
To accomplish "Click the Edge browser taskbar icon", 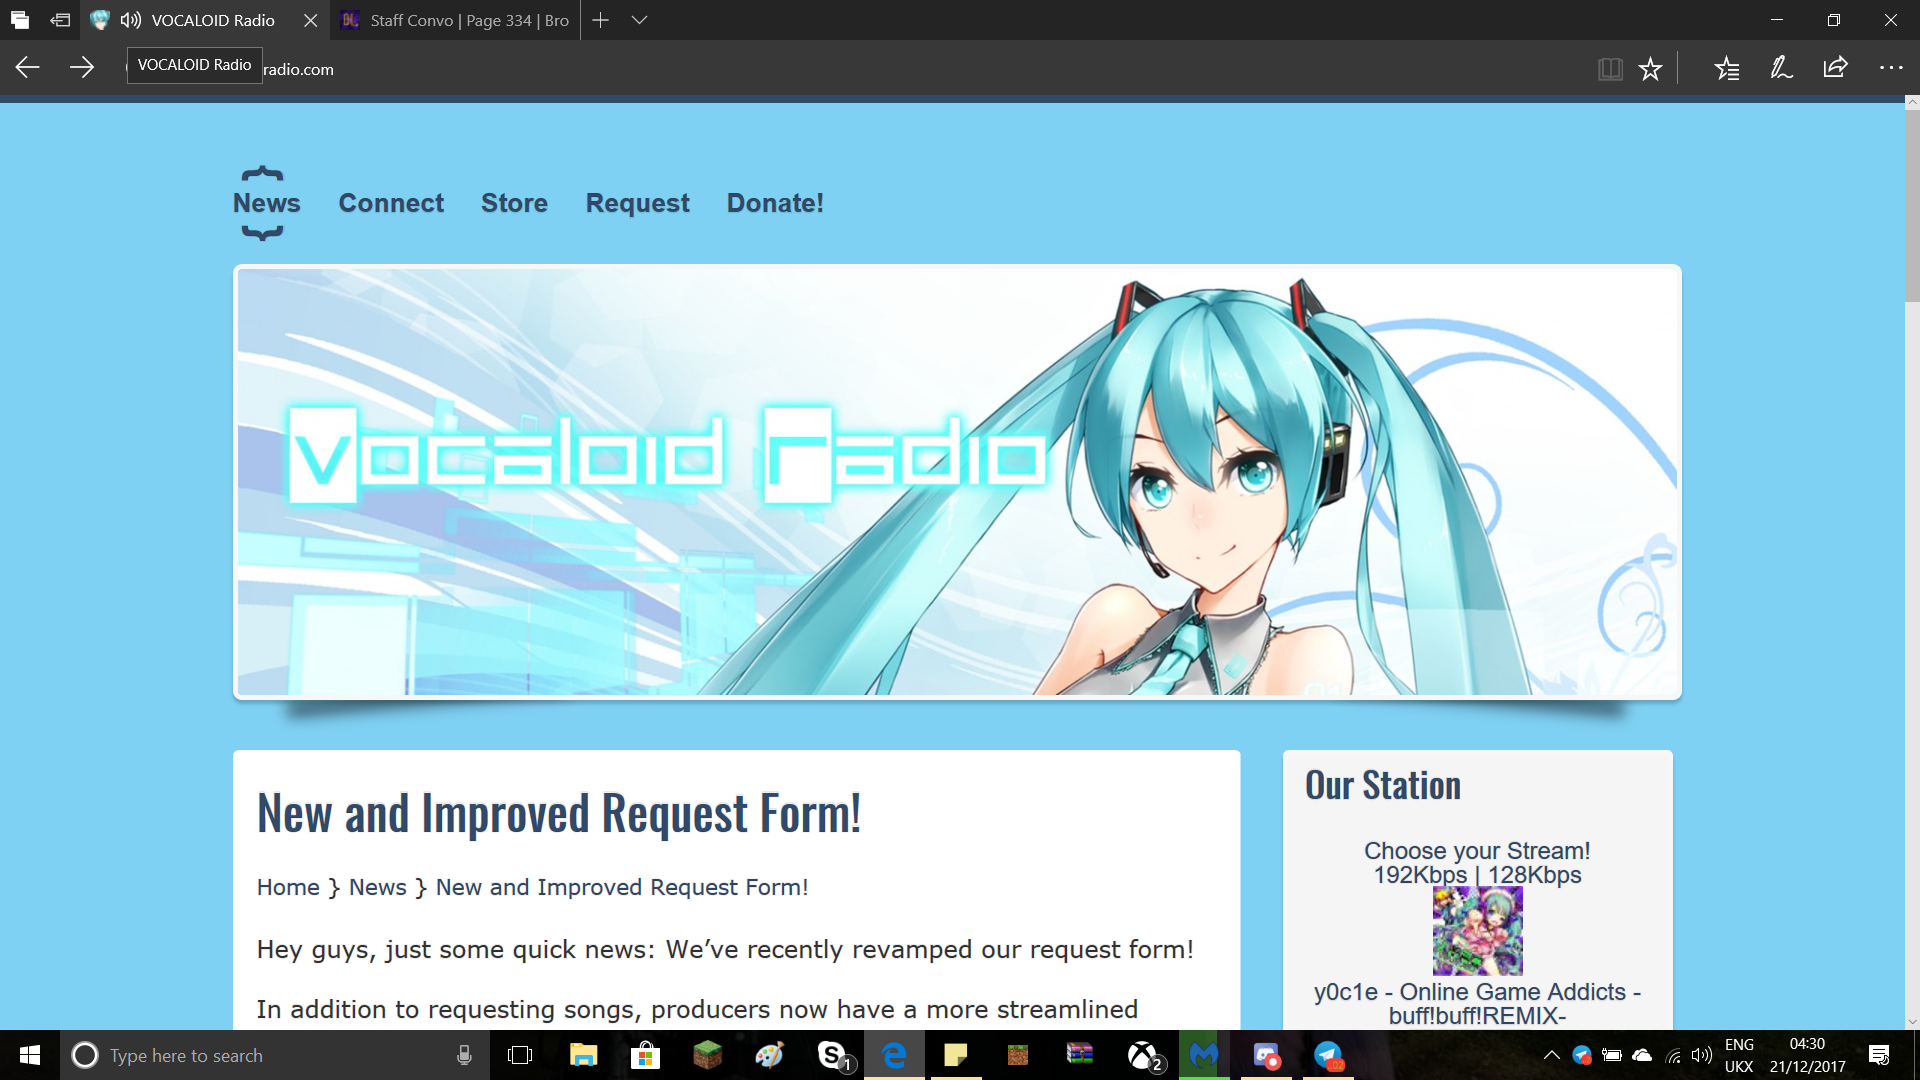I will point(894,1055).
